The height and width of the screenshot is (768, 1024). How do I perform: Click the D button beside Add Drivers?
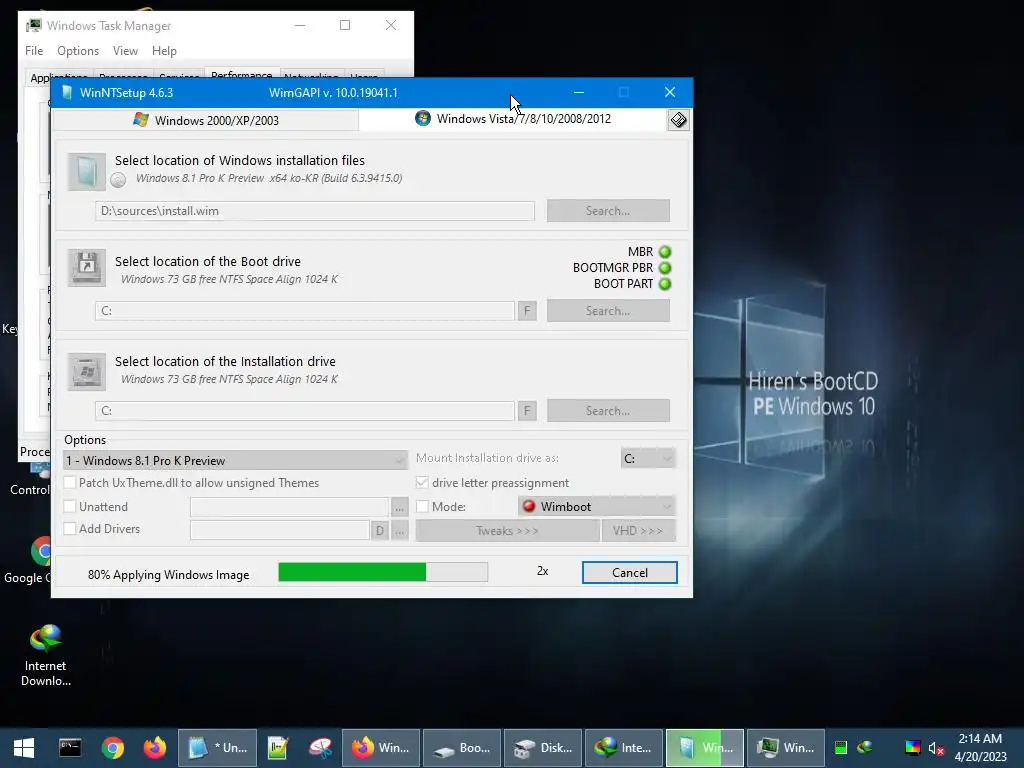379,530
